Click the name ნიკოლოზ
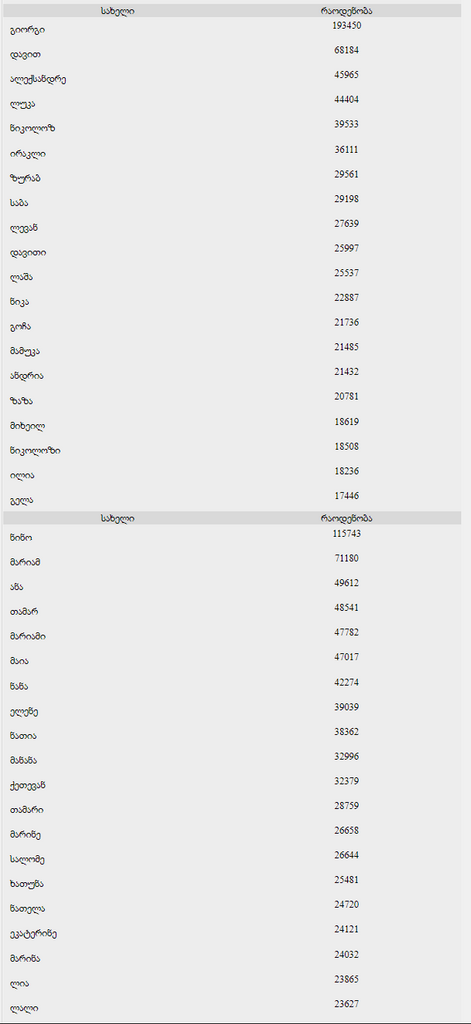The image size is (471, 1024). pos(33,129)
